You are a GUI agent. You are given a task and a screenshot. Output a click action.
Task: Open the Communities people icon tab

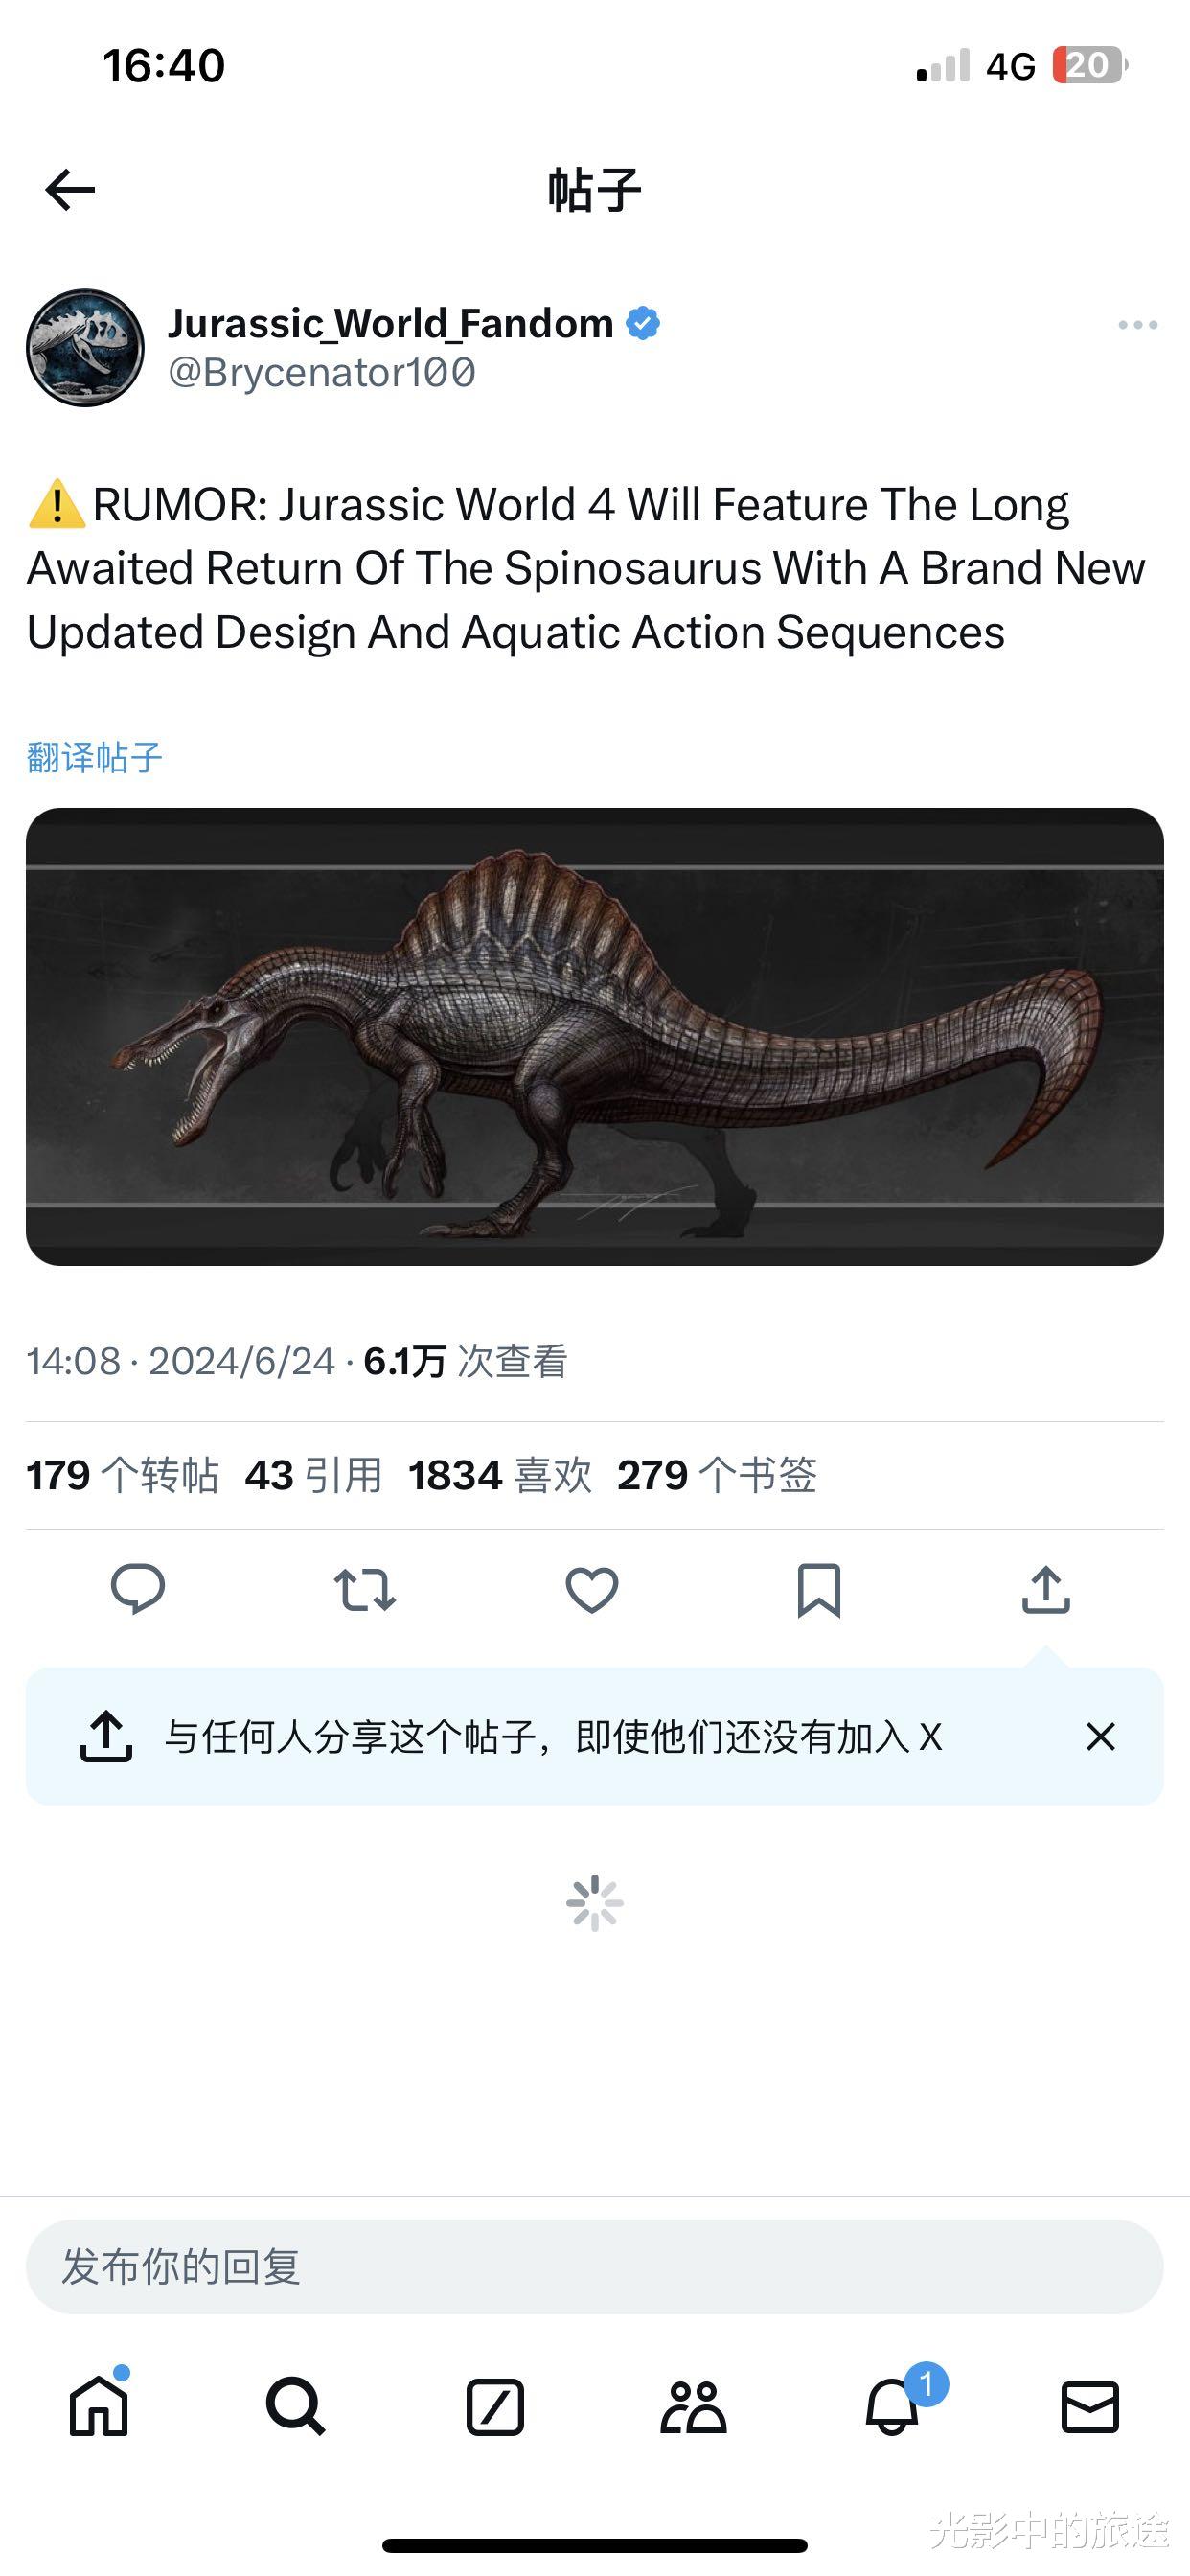(693, 2407)
